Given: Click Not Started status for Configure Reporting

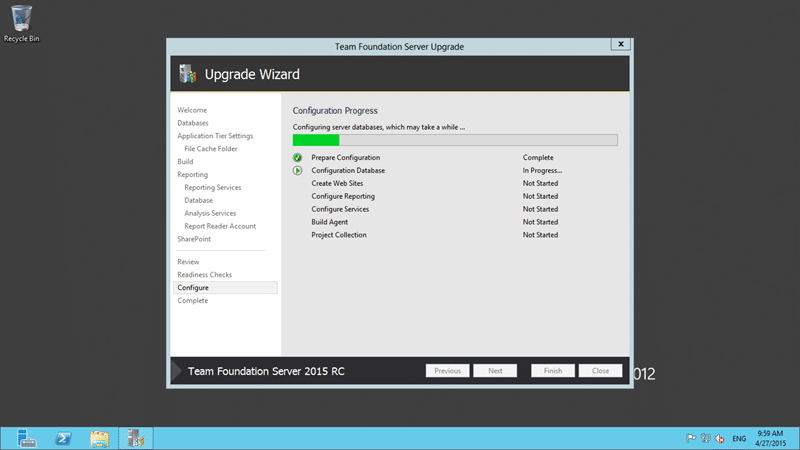Looking at the screenshot, I should click(540, 196).
